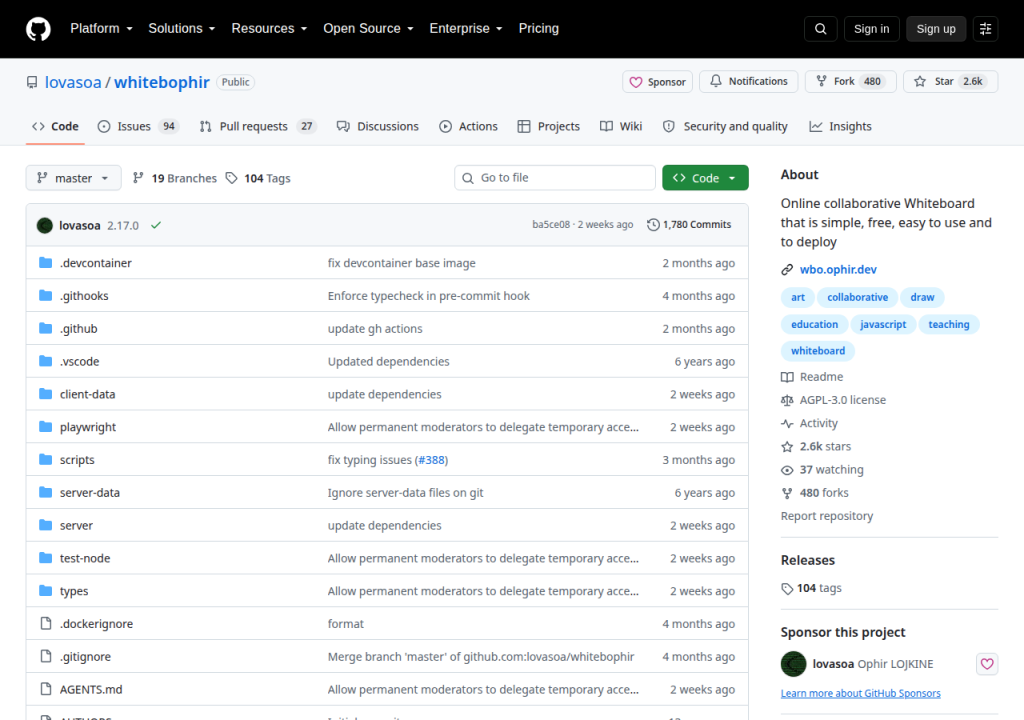Screen dimensions: 1024x720
Task: Open the AGENTS.md file
Action: pos(91,689)
